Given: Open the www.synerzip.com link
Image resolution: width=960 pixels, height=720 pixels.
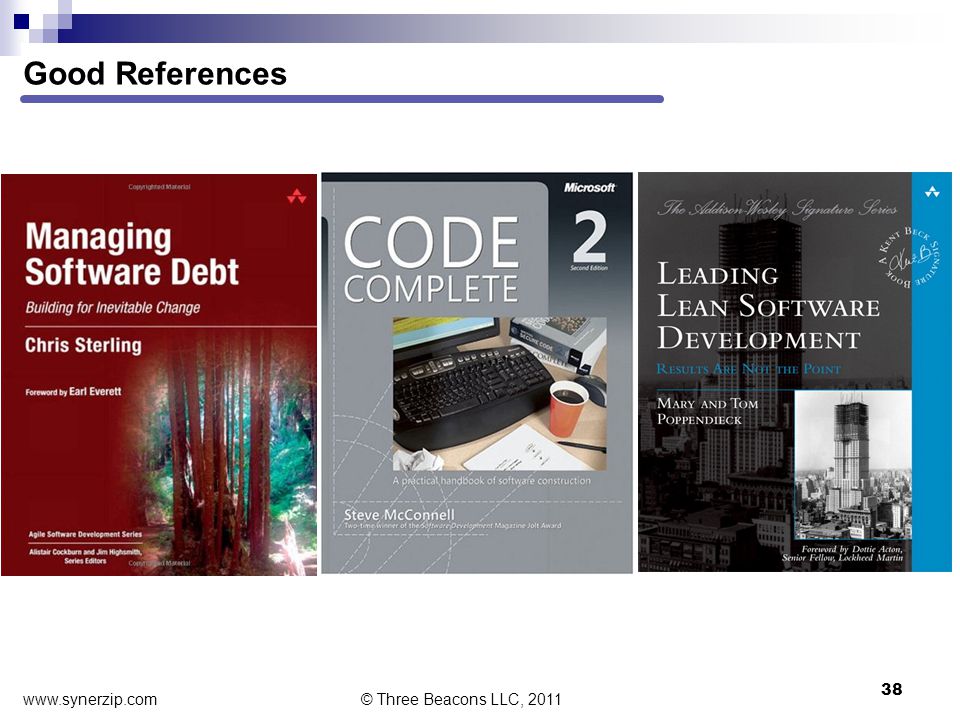Looking at the screenshot, I should pyautogui.click(x=90, y=699).
